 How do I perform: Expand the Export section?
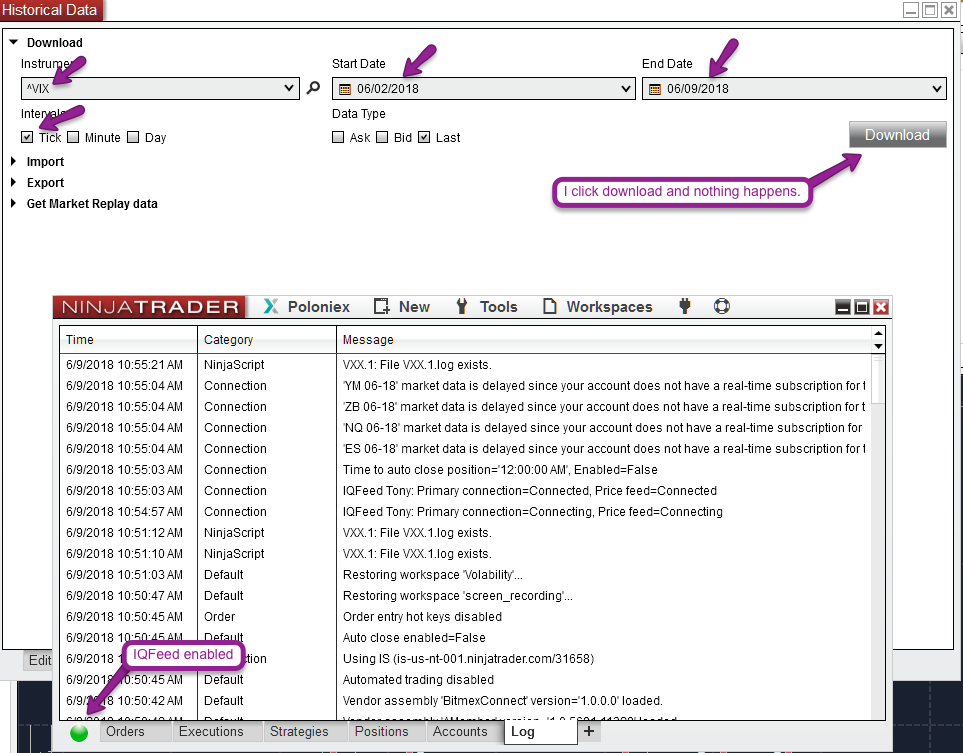(x=14, y=182)
